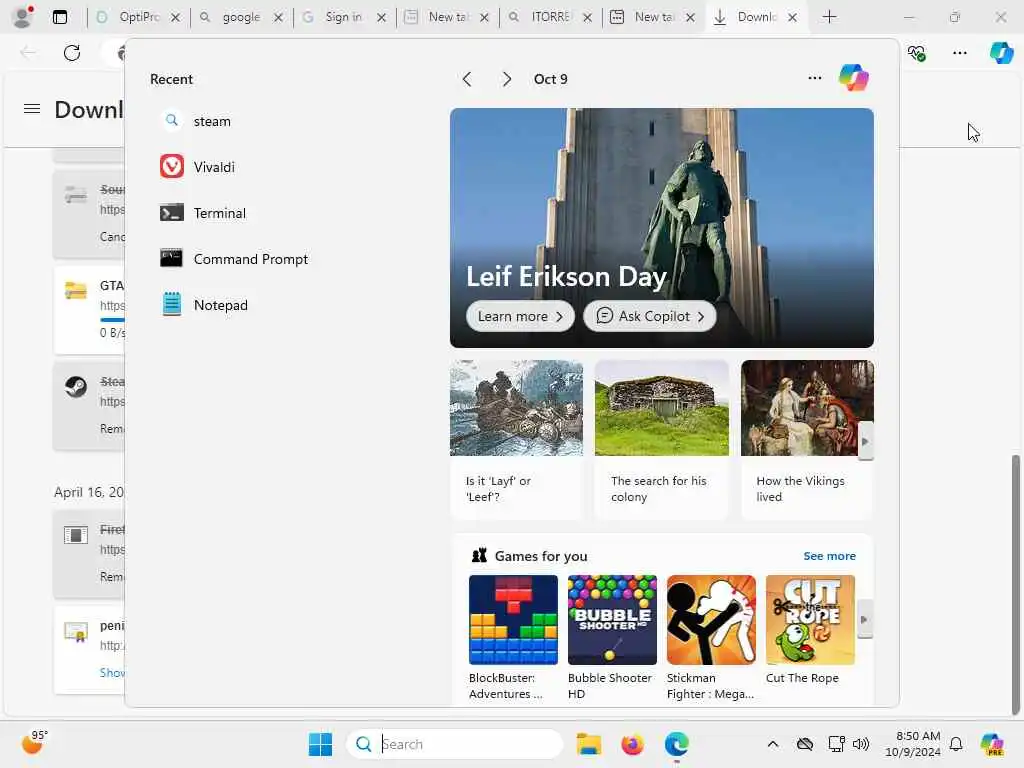The height and width of the screenshot is (768, 1024).
Task: Open the Windows Start button
Action: [x=320, y=744]
